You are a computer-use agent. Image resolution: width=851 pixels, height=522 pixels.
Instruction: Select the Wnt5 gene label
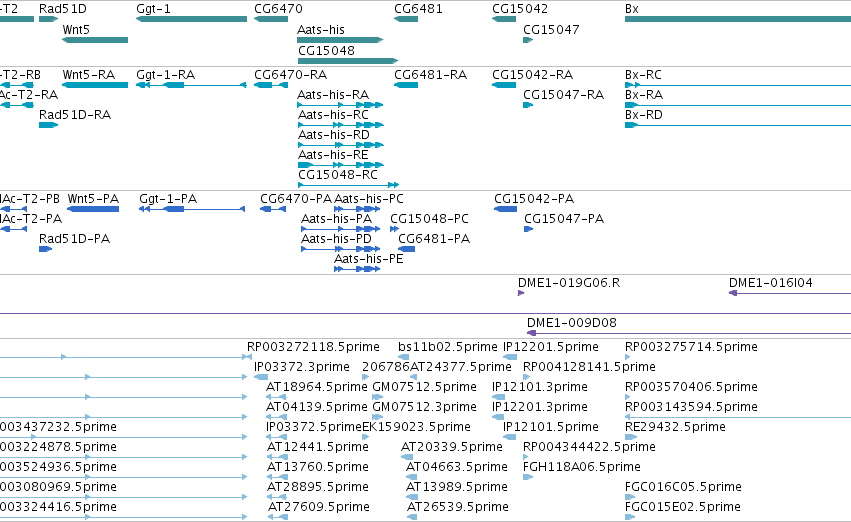pos(76,29)
